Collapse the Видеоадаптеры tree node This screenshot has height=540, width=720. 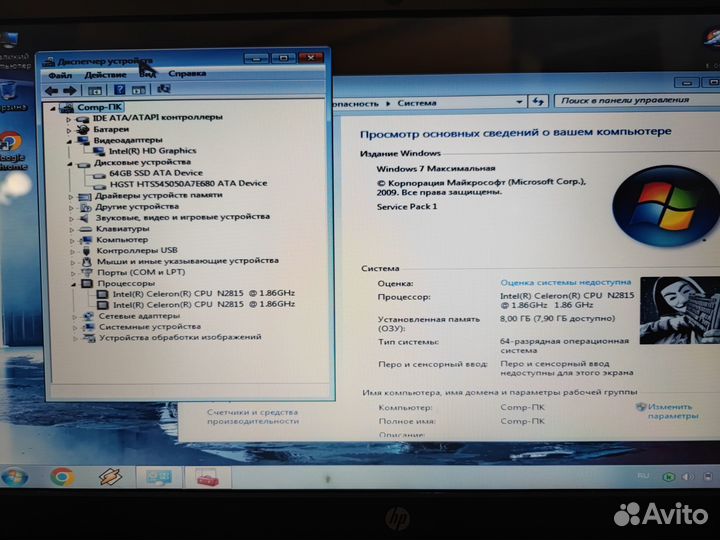click(71, 140)
